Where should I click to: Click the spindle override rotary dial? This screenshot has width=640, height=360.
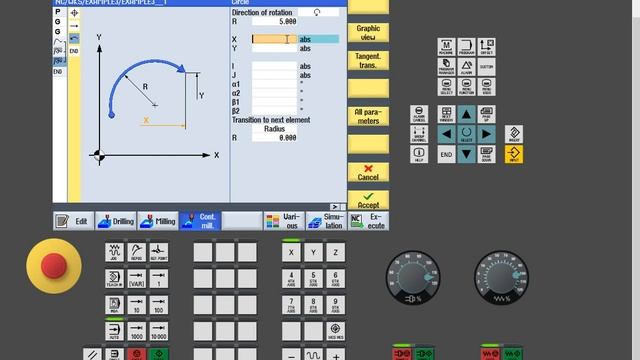click(x=413, y=278)
